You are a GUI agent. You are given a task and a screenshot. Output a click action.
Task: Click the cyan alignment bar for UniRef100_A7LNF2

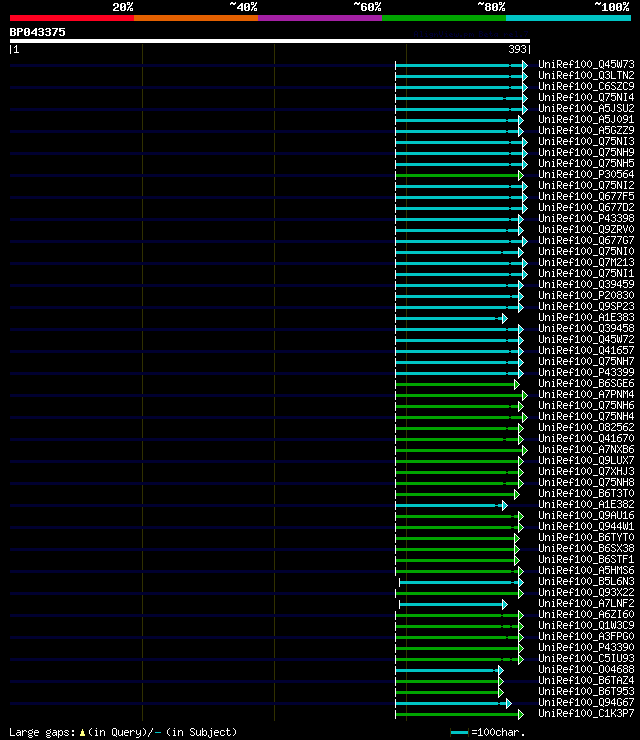tap(453, 605)
